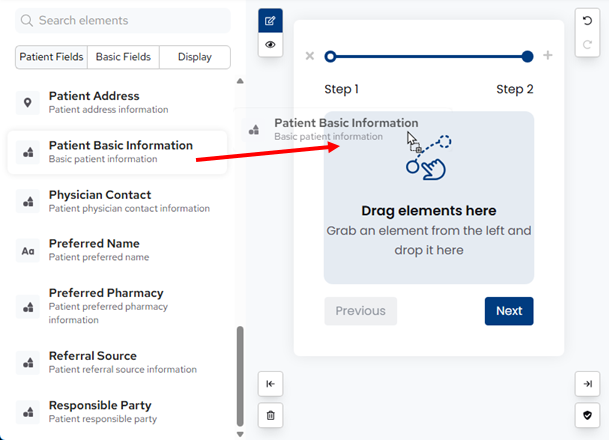Click the redo arrow icon

[587, 45]
